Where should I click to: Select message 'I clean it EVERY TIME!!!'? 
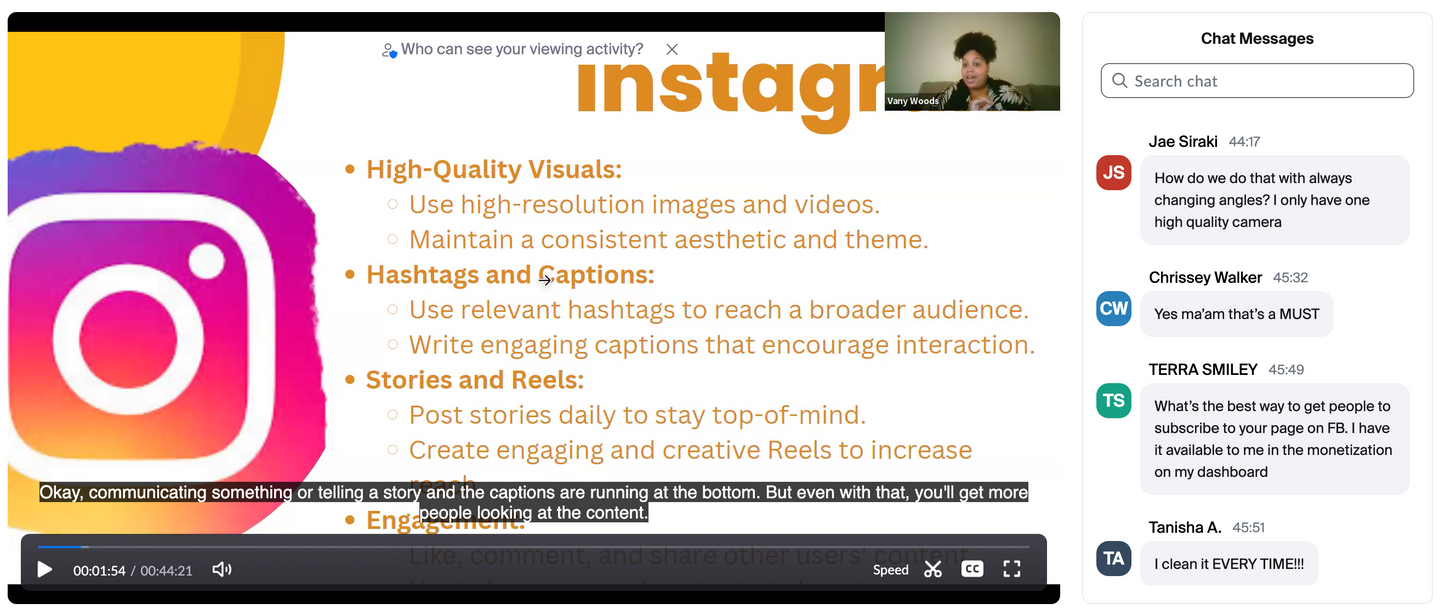pyautogui.click(x=1229, y=564)
